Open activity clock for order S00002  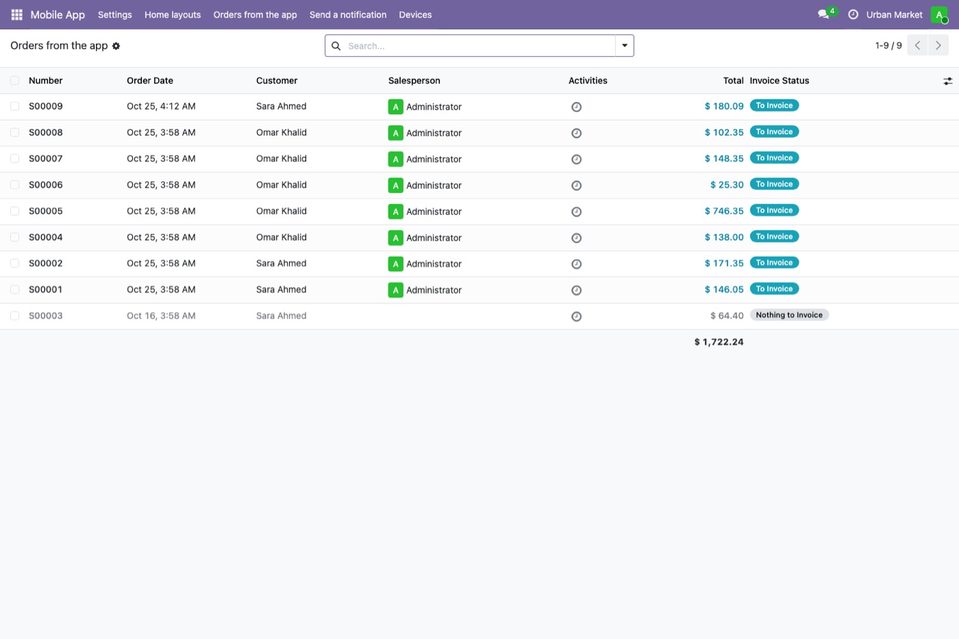576,264
